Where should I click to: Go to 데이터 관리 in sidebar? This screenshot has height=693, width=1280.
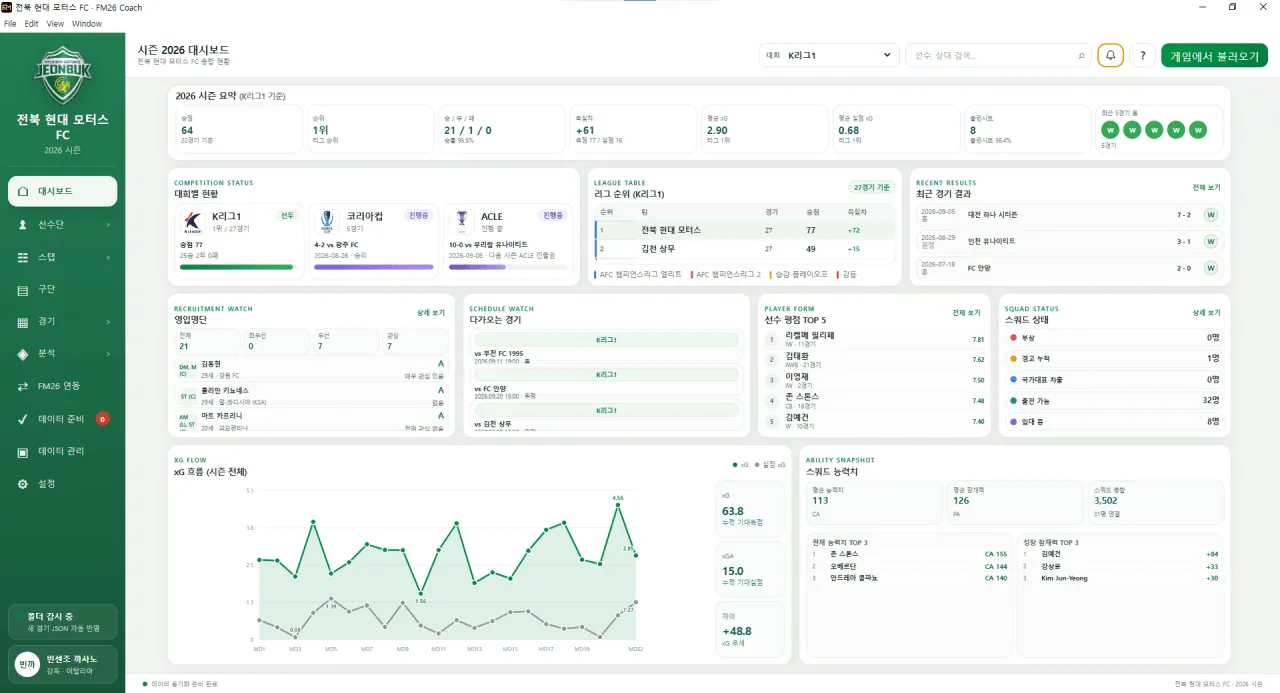(62, 452)
